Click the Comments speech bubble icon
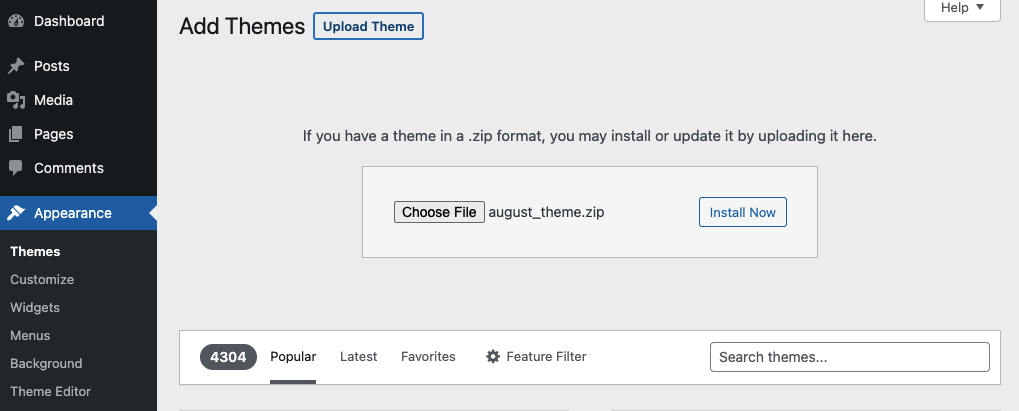The image size is (1019, 411). point(16,168)
